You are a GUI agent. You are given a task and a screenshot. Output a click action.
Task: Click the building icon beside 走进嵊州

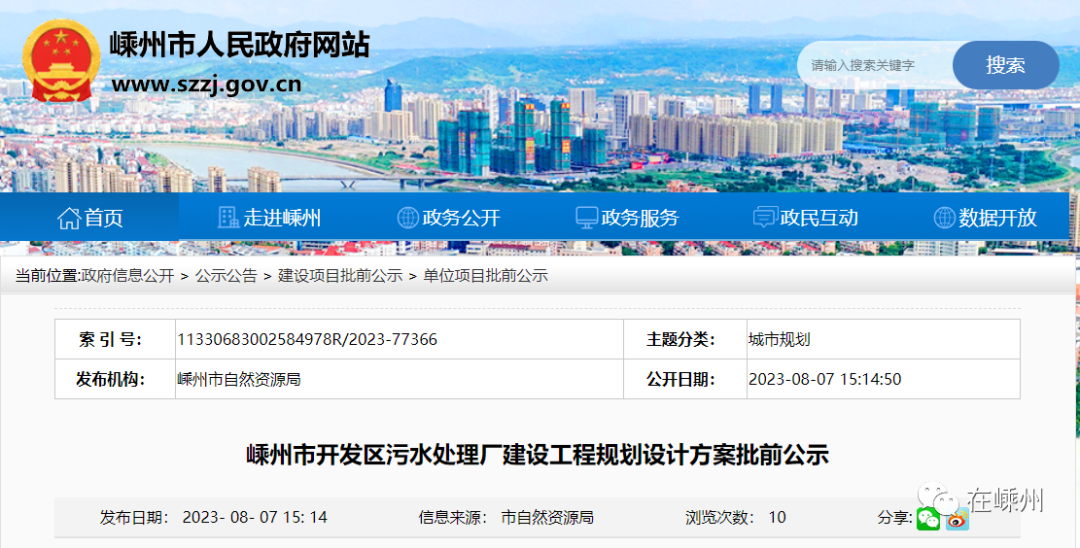coord(228,218)
